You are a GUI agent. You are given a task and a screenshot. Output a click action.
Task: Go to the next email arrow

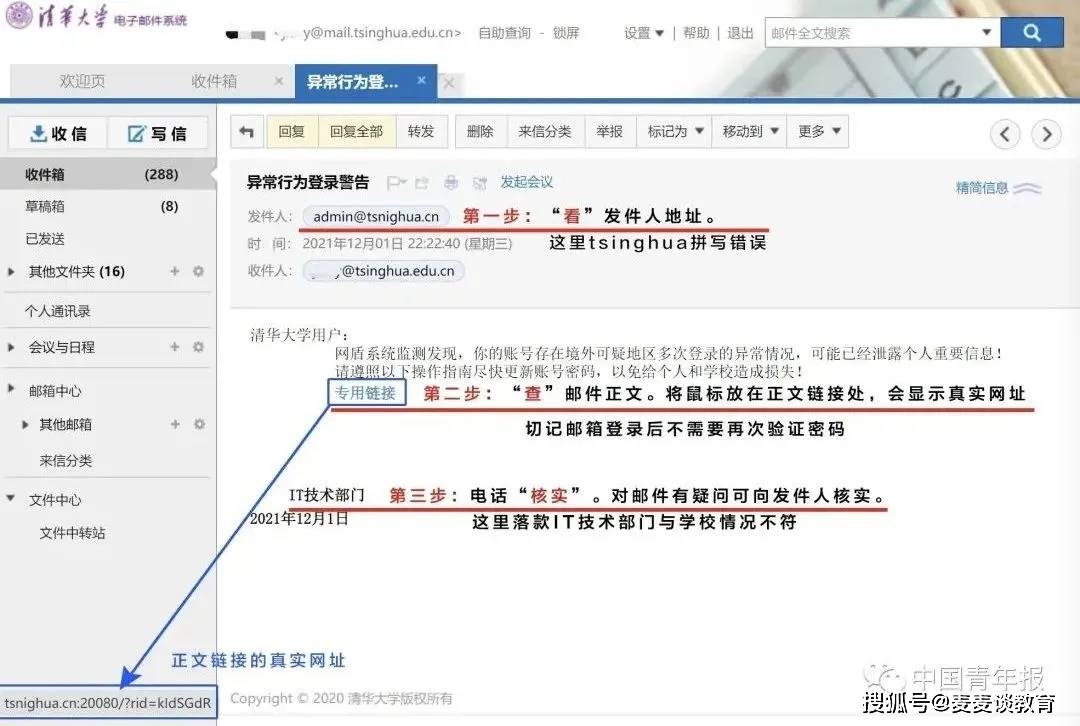tap(1046, 134)
